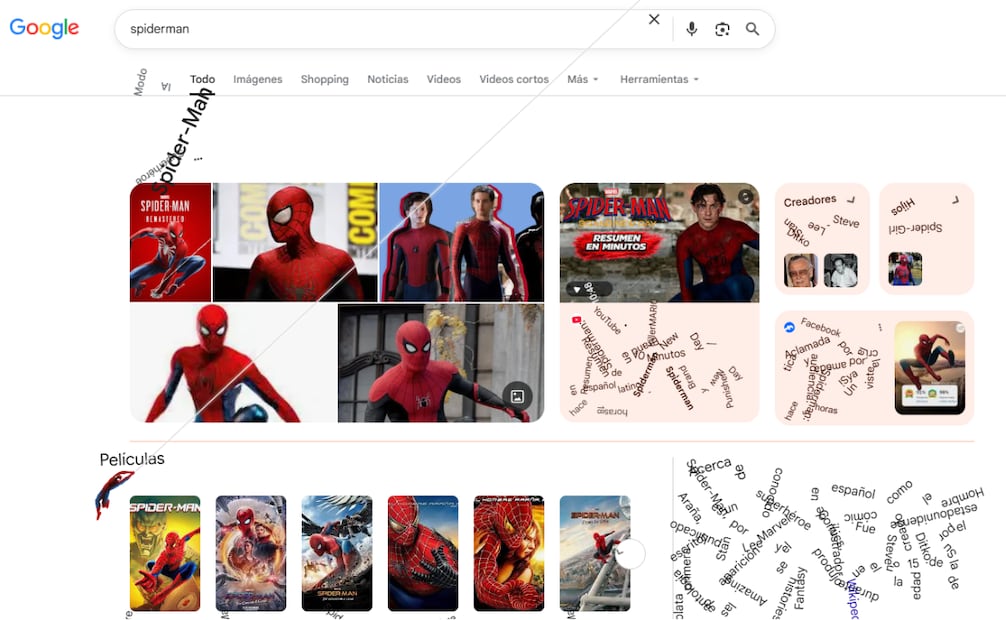Play the Resumen en Minutos video
This screenshot has height=620, width=1006.
[x=659, y=242]
